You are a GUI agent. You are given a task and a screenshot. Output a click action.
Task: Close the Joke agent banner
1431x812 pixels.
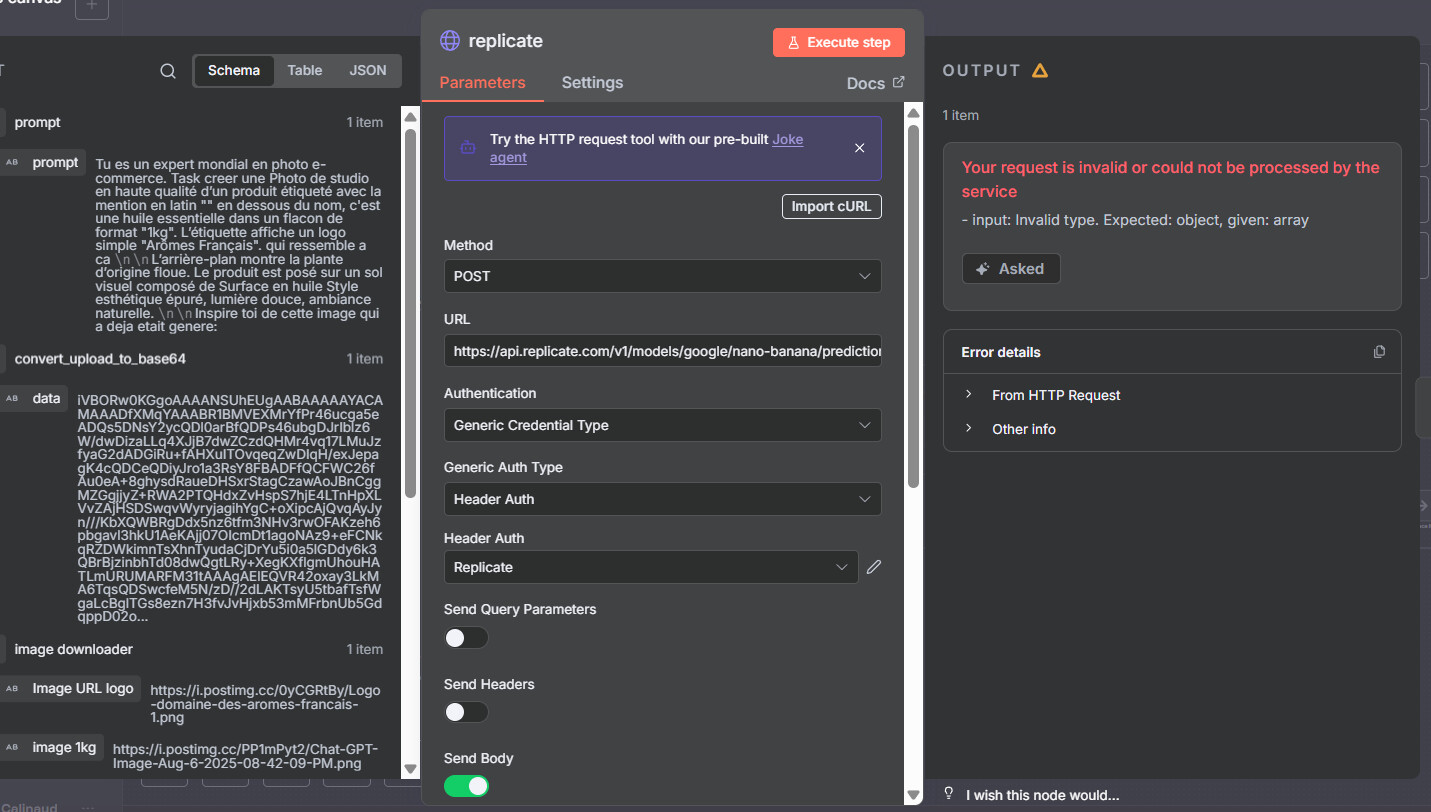859,148
